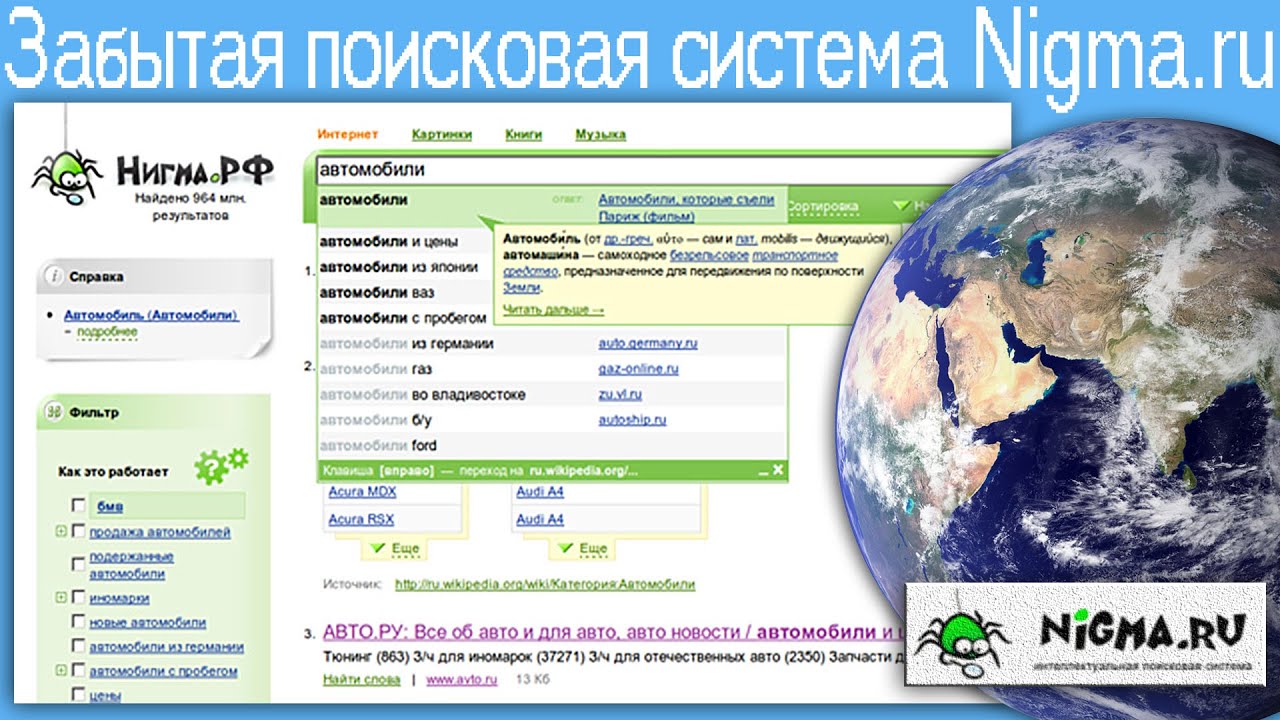Select suggestion автомобили из японии
Screen dimensions: 1280x720
pos(398,267)
